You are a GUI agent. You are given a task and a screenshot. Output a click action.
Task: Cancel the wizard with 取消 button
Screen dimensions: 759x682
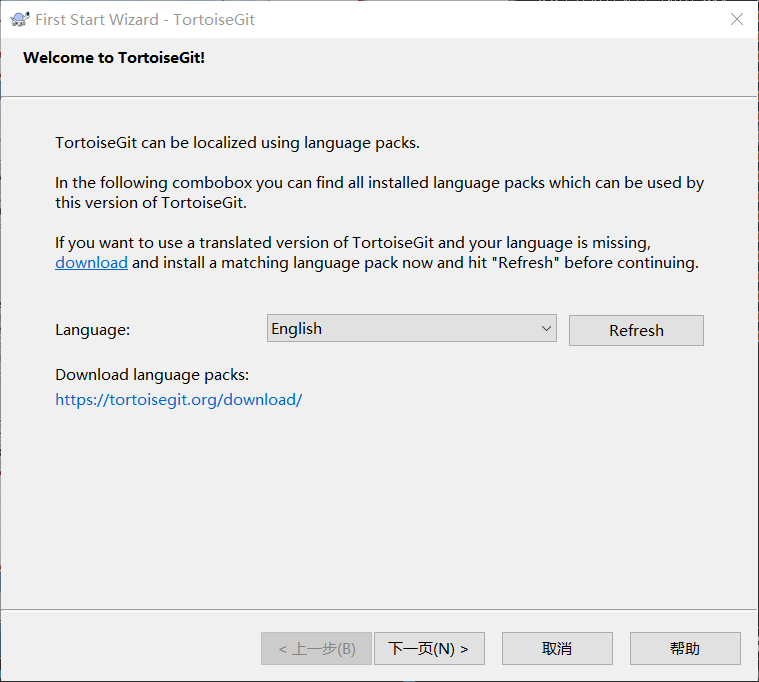(557, 648)
